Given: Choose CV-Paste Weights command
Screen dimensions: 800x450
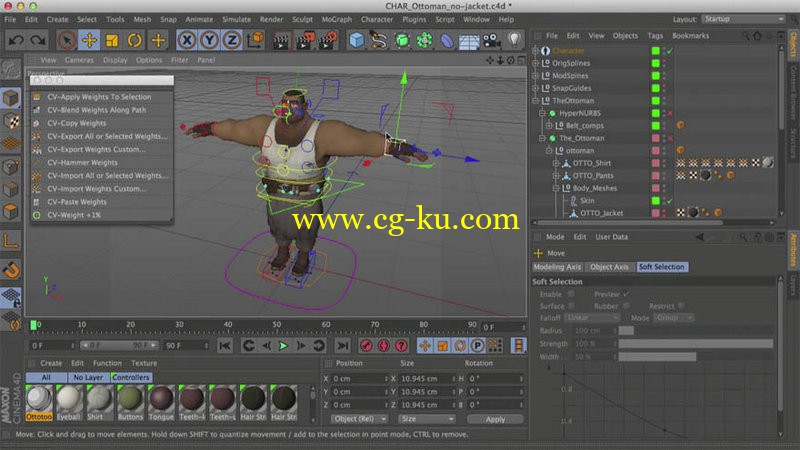Looking at the screenshot, I should 77,202.
